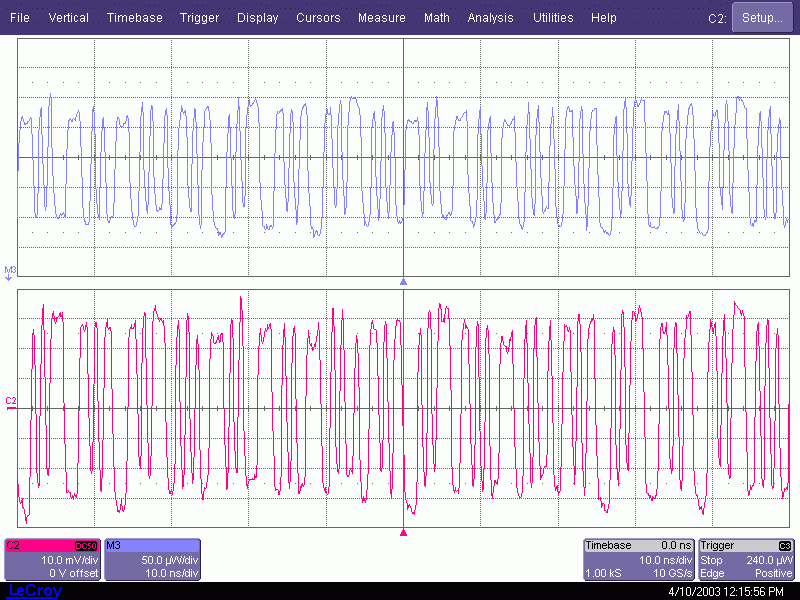Open the Cursors menu
Image resolution: width=800 pixels, height=600 pixels.
(x=318, y=18)
